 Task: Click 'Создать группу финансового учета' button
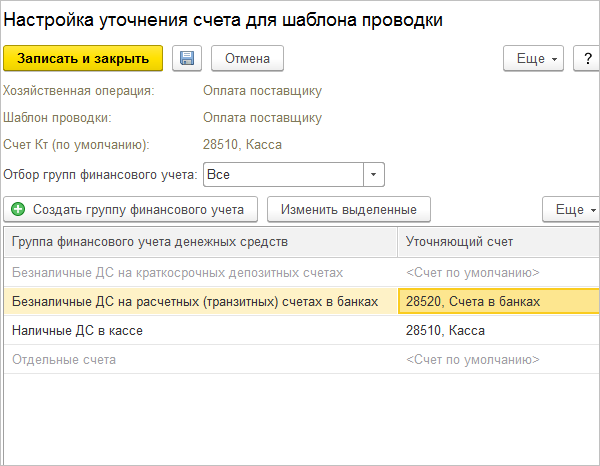[x=130, y=209]
